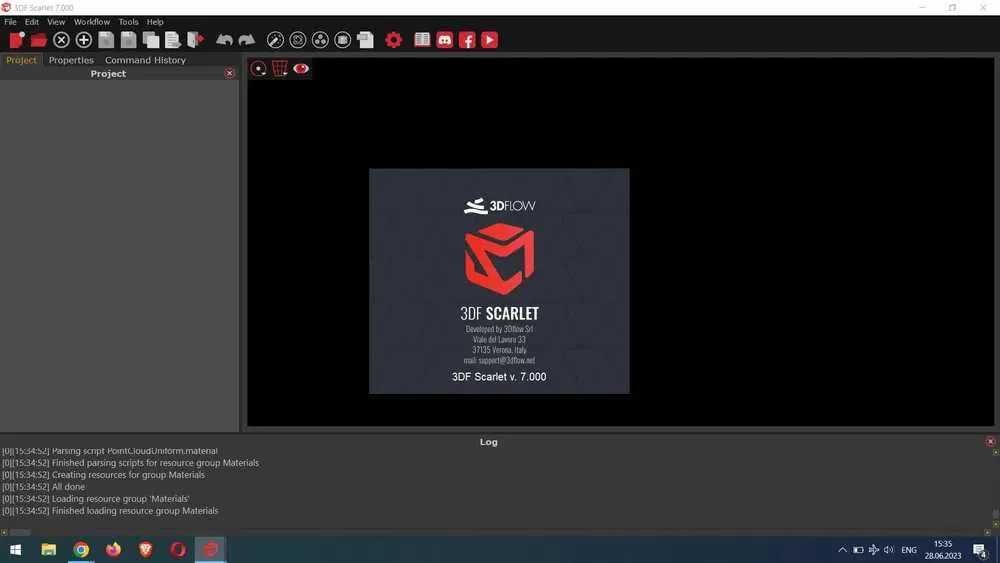Open Opera browser from the taskbar
The image size is (1000, 563).
(x=178, y=550)
